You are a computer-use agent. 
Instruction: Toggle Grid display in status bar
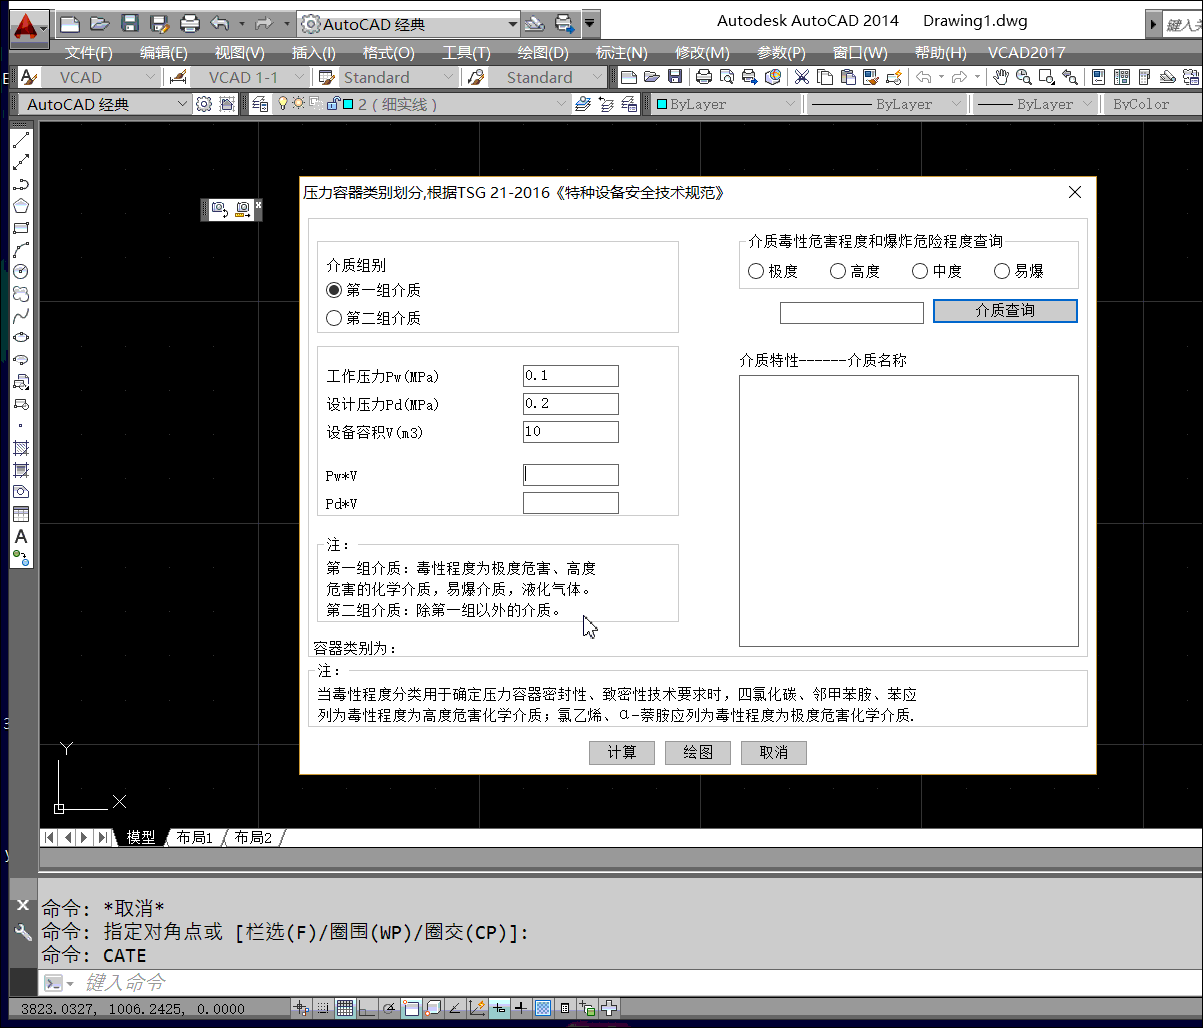tap(344, 1008)
